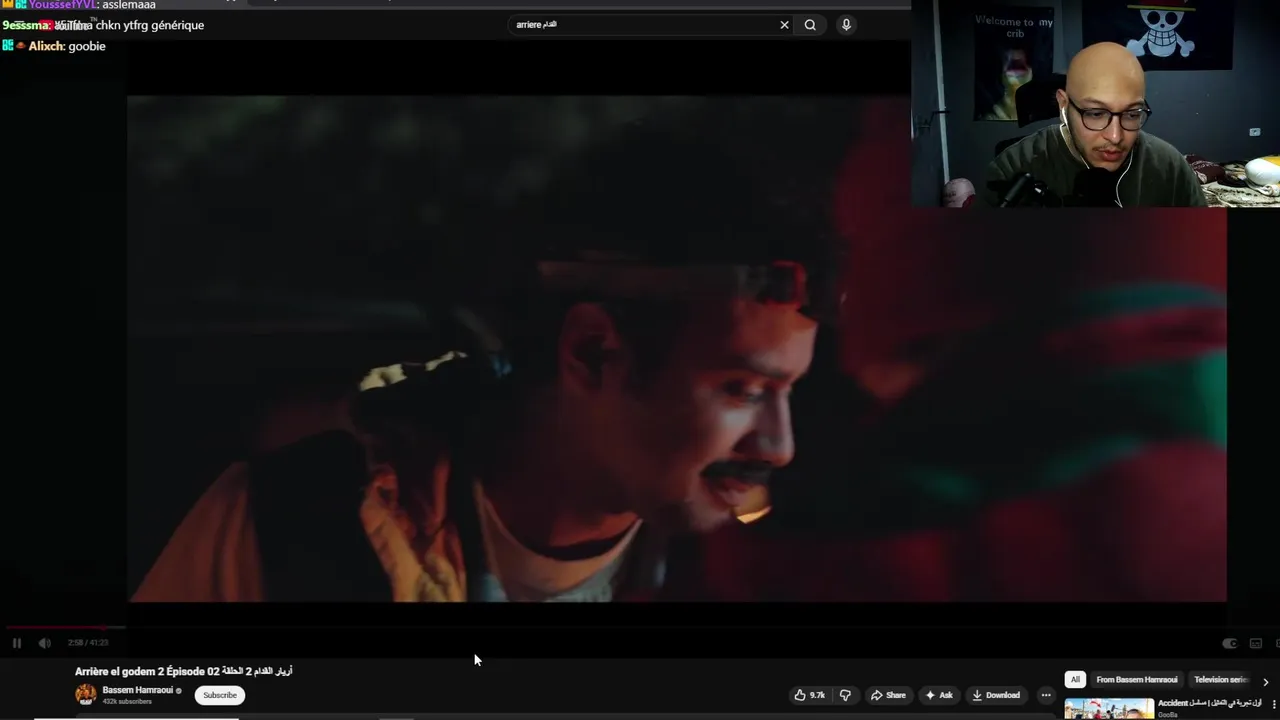Clear the search box with the X icon
The width and height of the screenshot is (1280, 720).
coord(784,25)
